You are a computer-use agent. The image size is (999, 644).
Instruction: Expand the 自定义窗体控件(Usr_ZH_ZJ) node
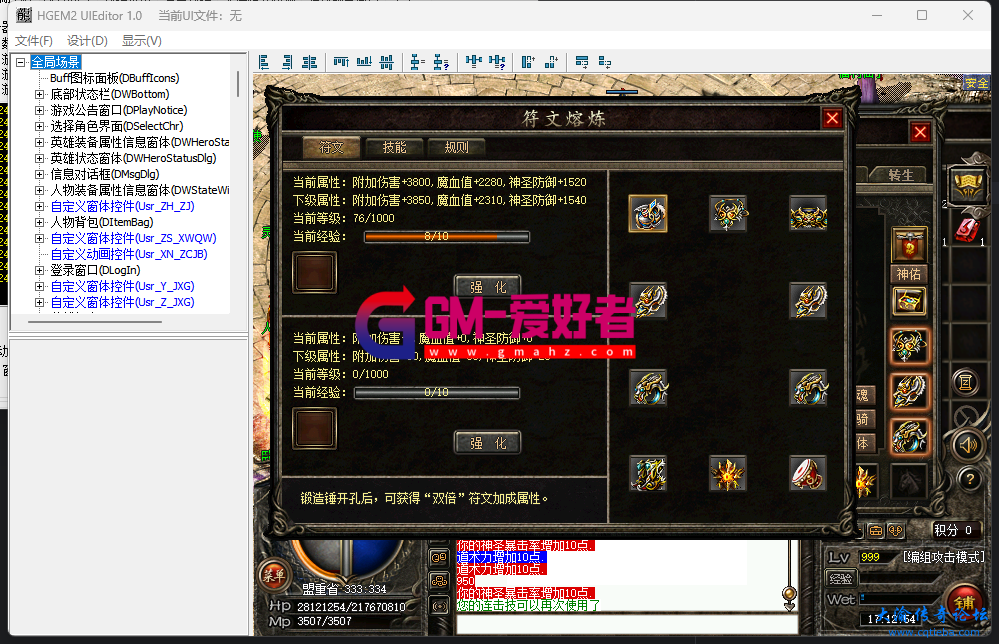[x=40, y=206]
